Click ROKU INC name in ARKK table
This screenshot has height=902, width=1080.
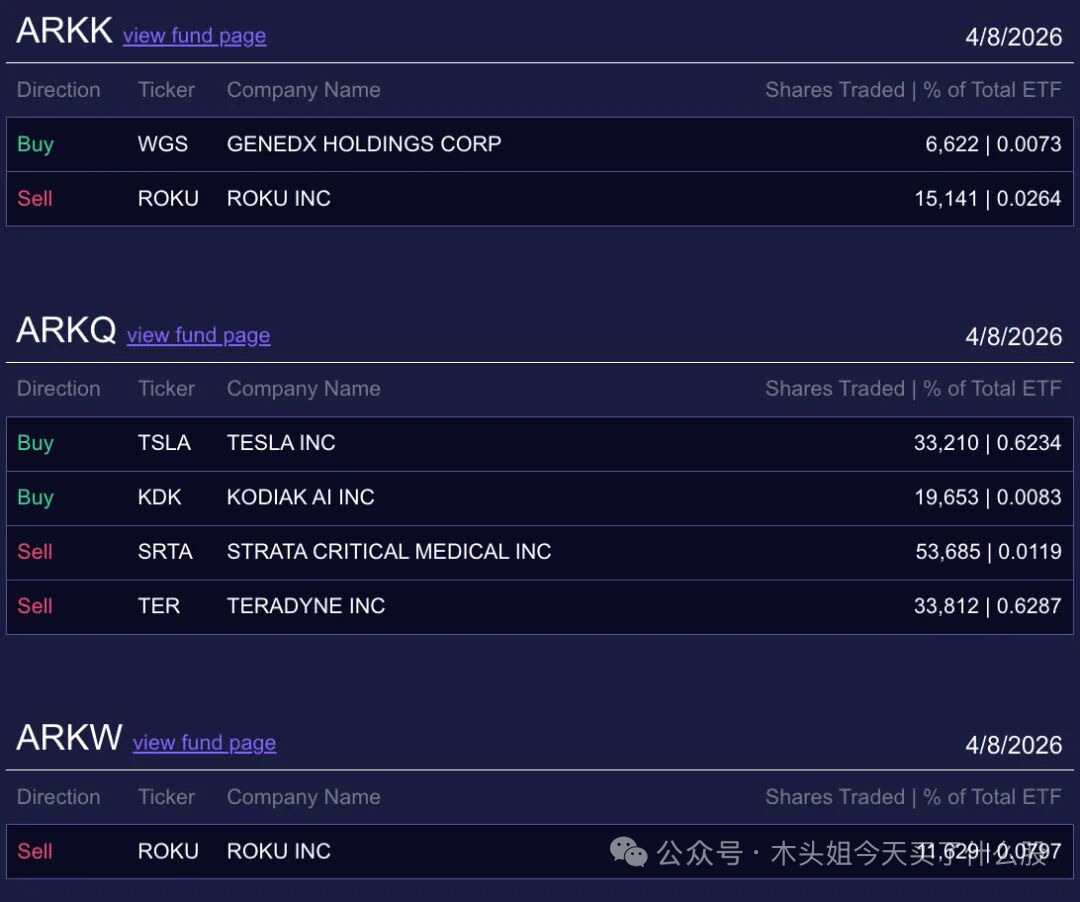click(x=279, y=198)
